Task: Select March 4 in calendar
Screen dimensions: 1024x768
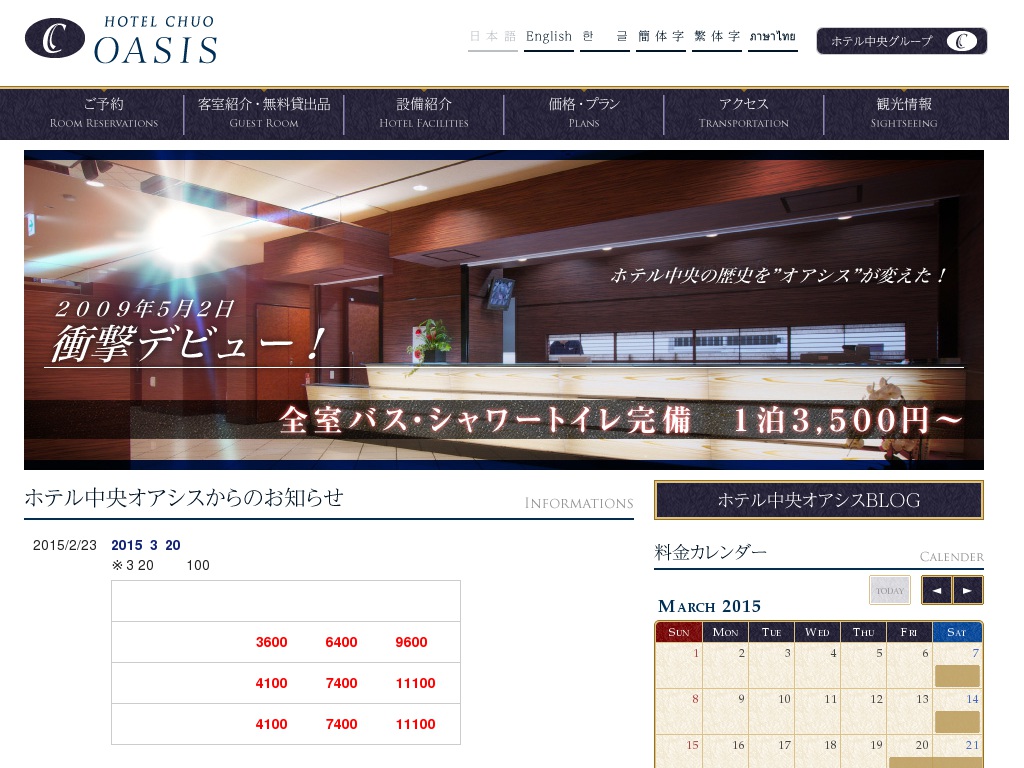Action: [818, 665]
